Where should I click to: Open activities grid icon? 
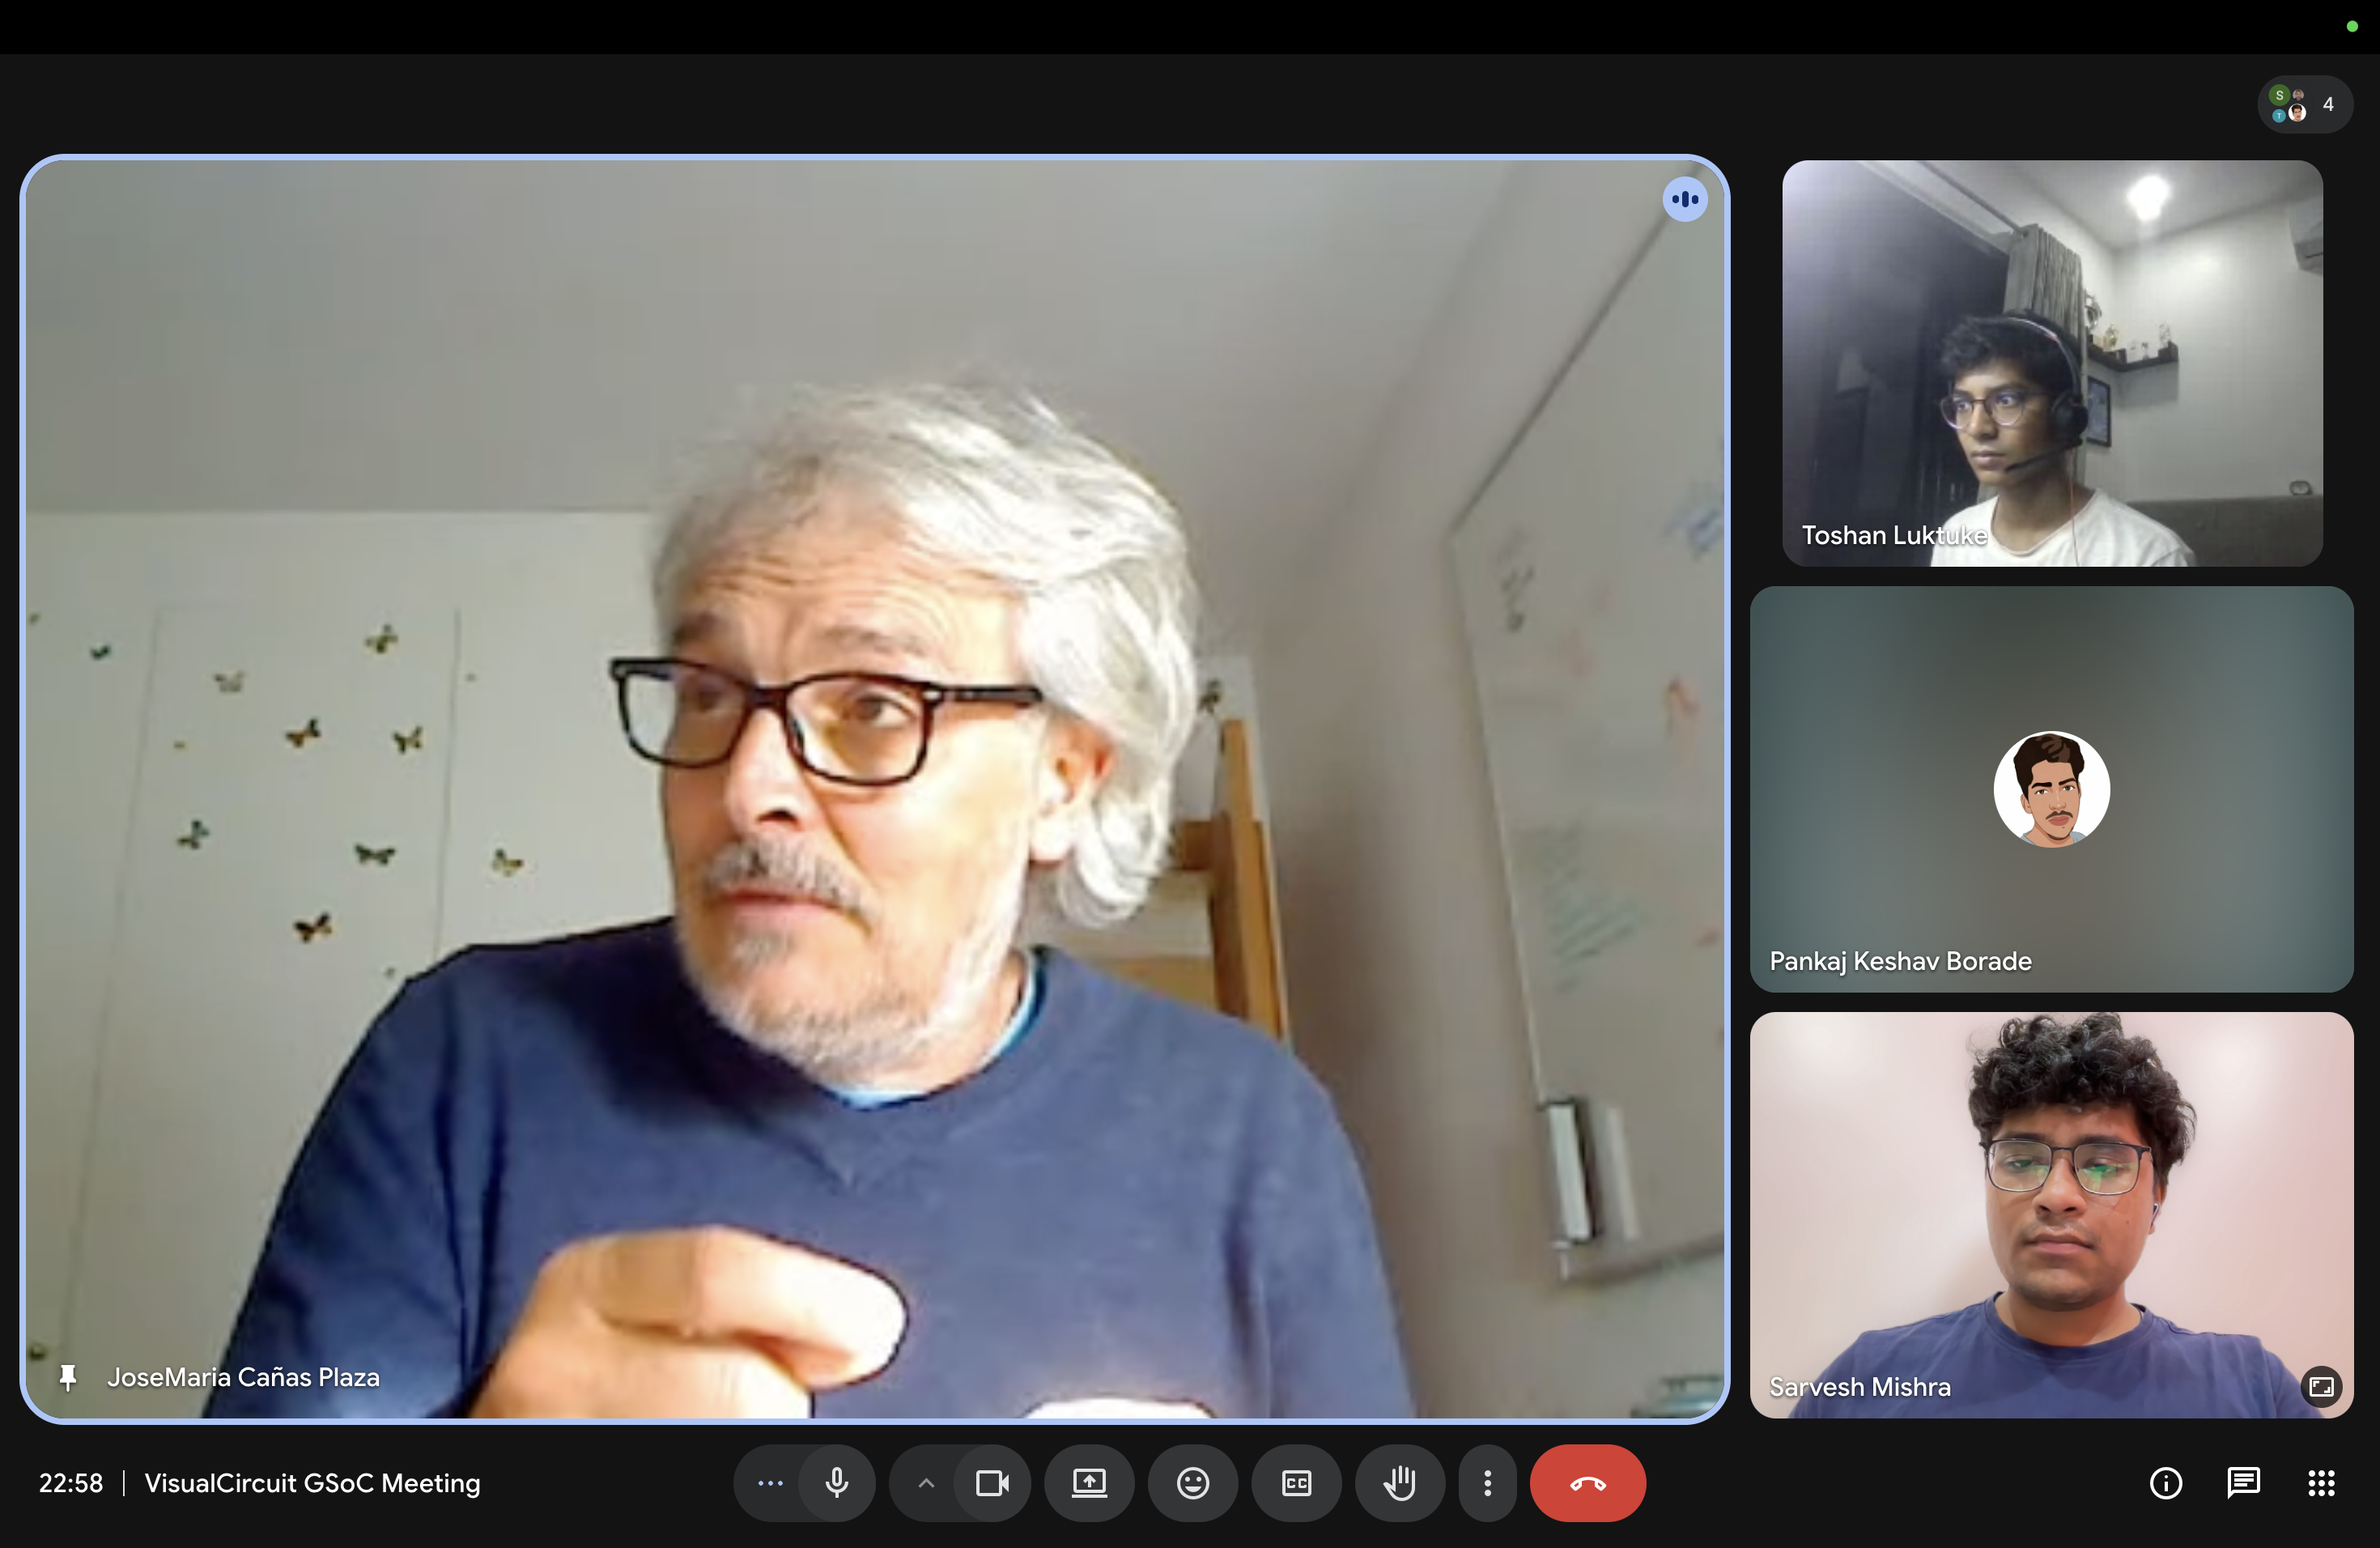coord(2321,1482)
